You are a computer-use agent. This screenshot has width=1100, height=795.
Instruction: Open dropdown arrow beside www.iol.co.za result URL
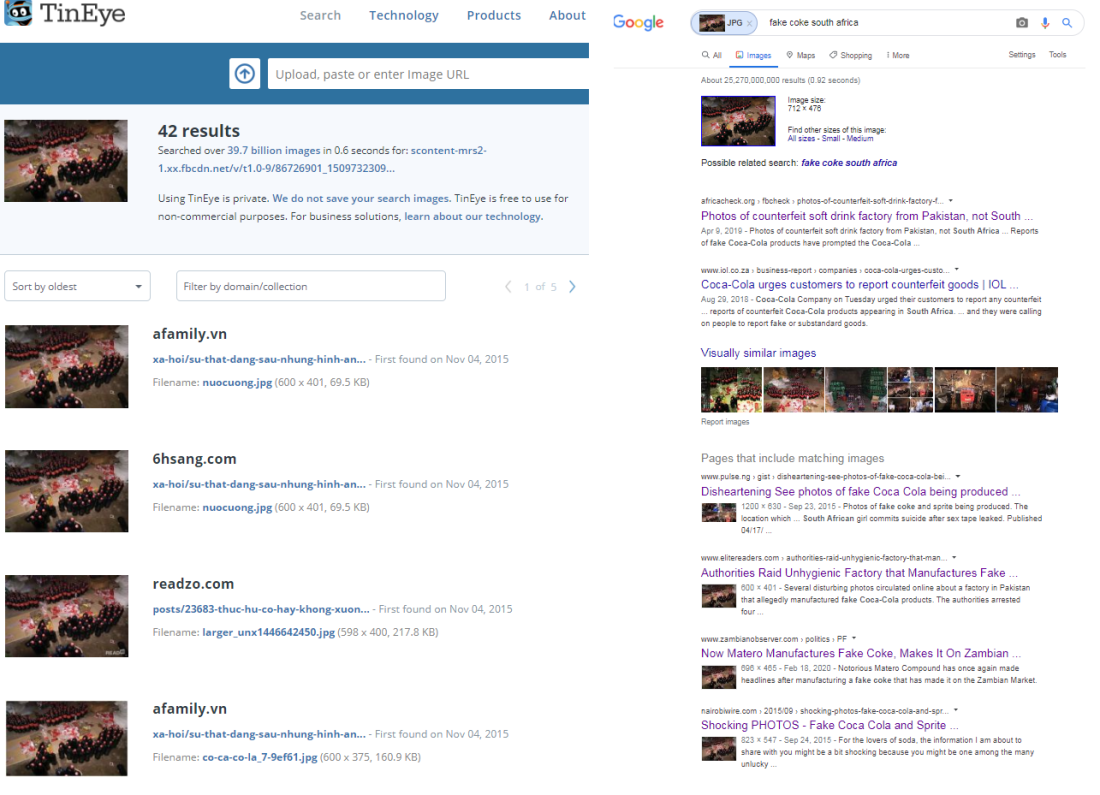tap(956, 269)
